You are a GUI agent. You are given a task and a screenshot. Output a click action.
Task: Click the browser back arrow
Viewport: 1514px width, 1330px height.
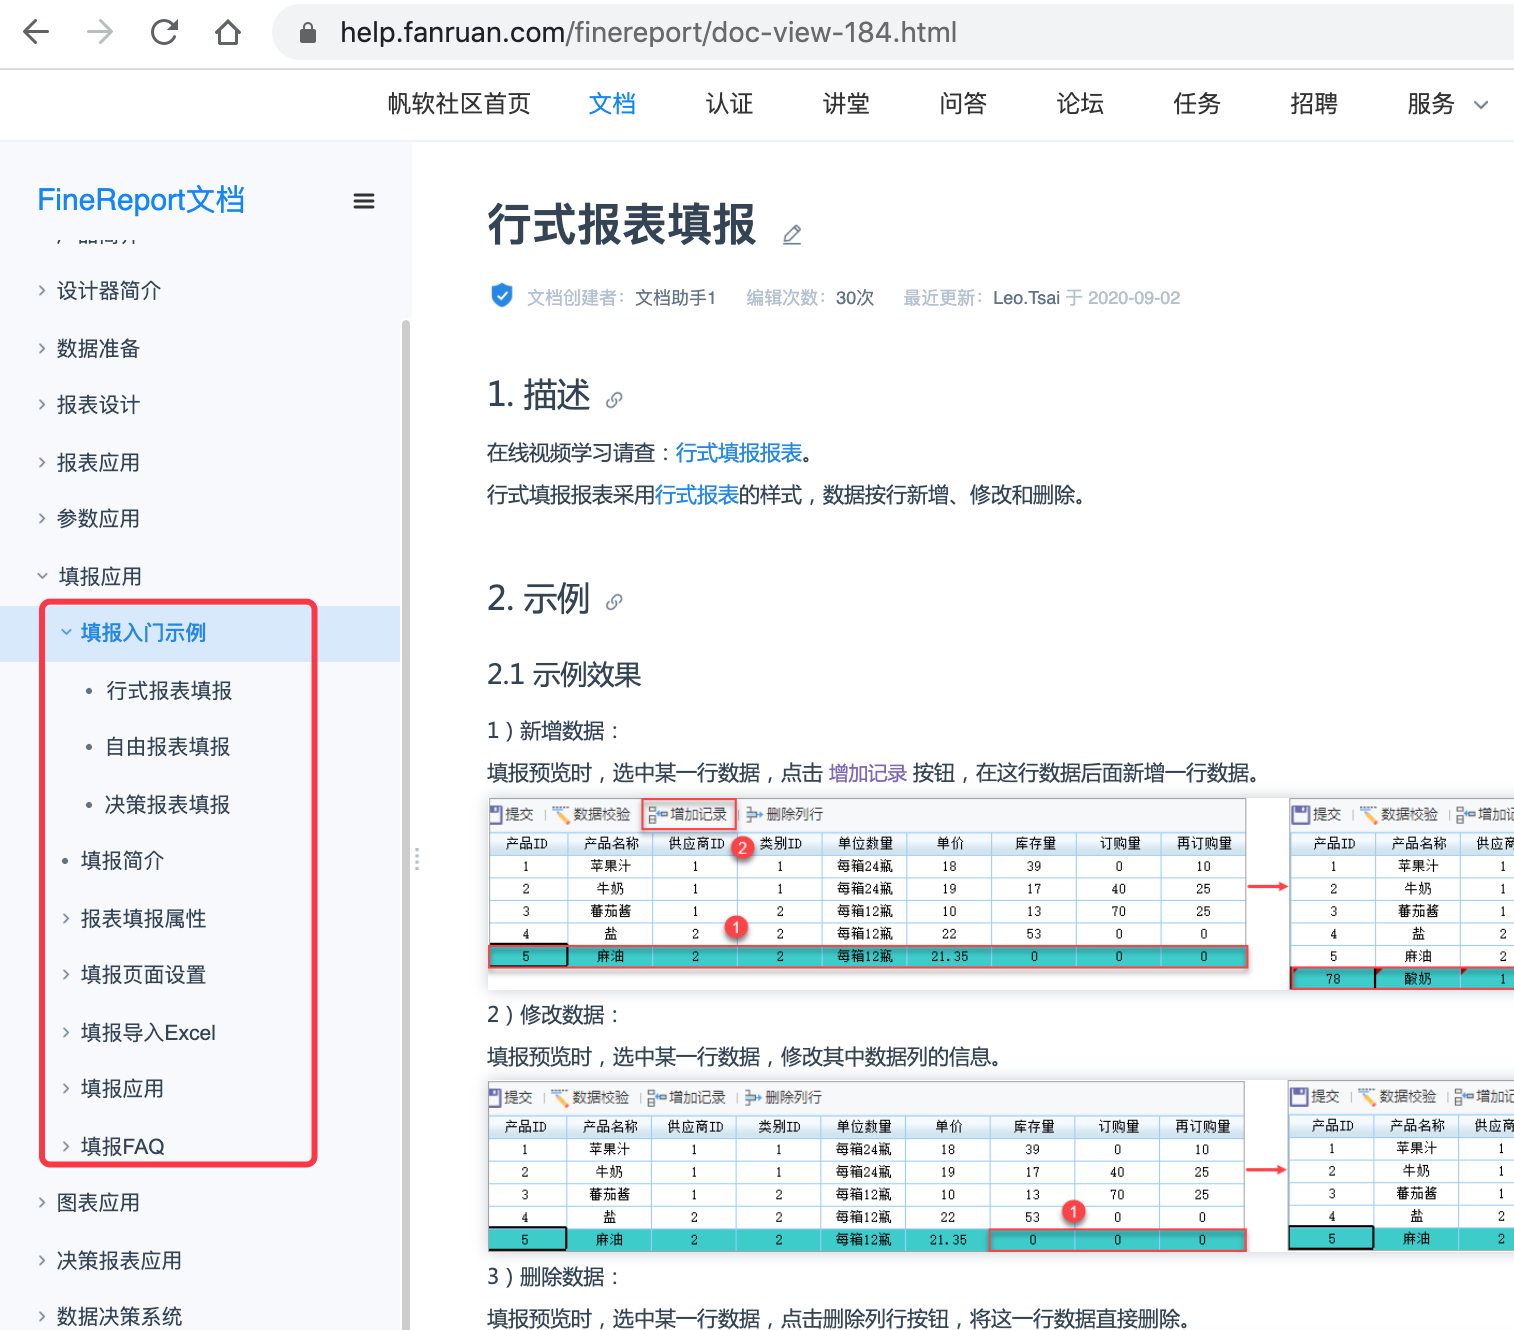[36, 33]
